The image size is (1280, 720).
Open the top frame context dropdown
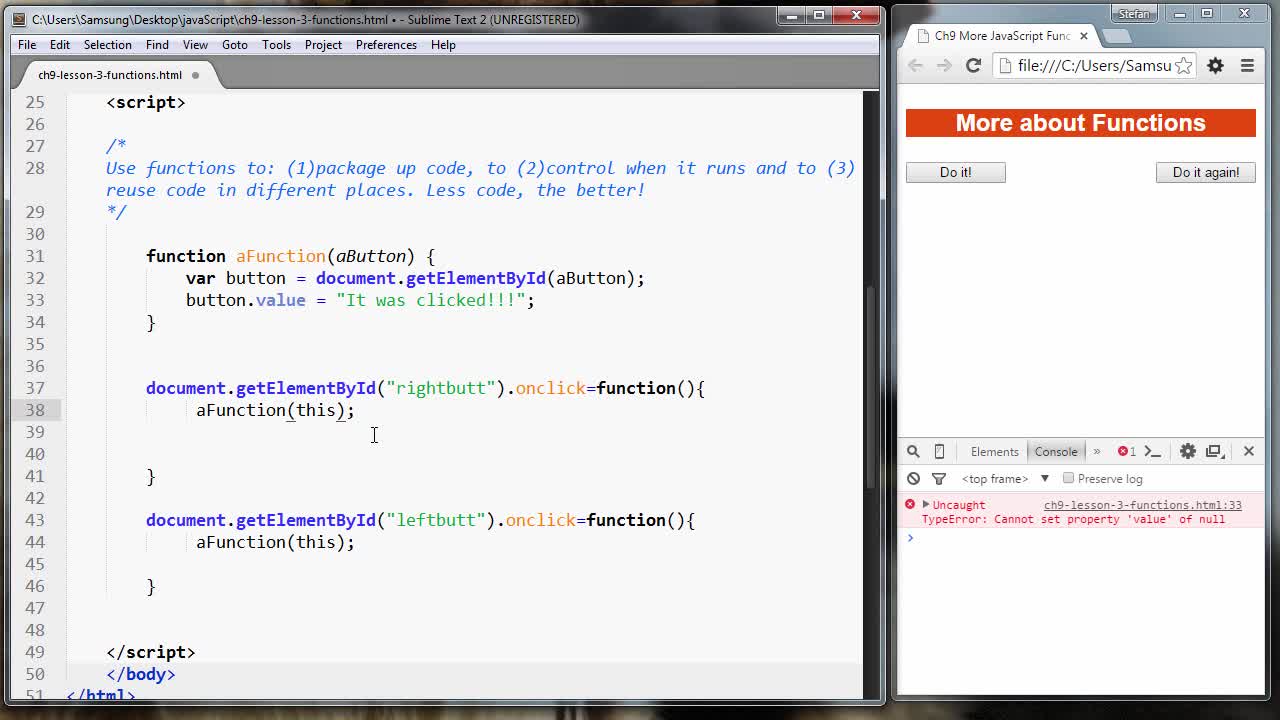pos(1004,479)
